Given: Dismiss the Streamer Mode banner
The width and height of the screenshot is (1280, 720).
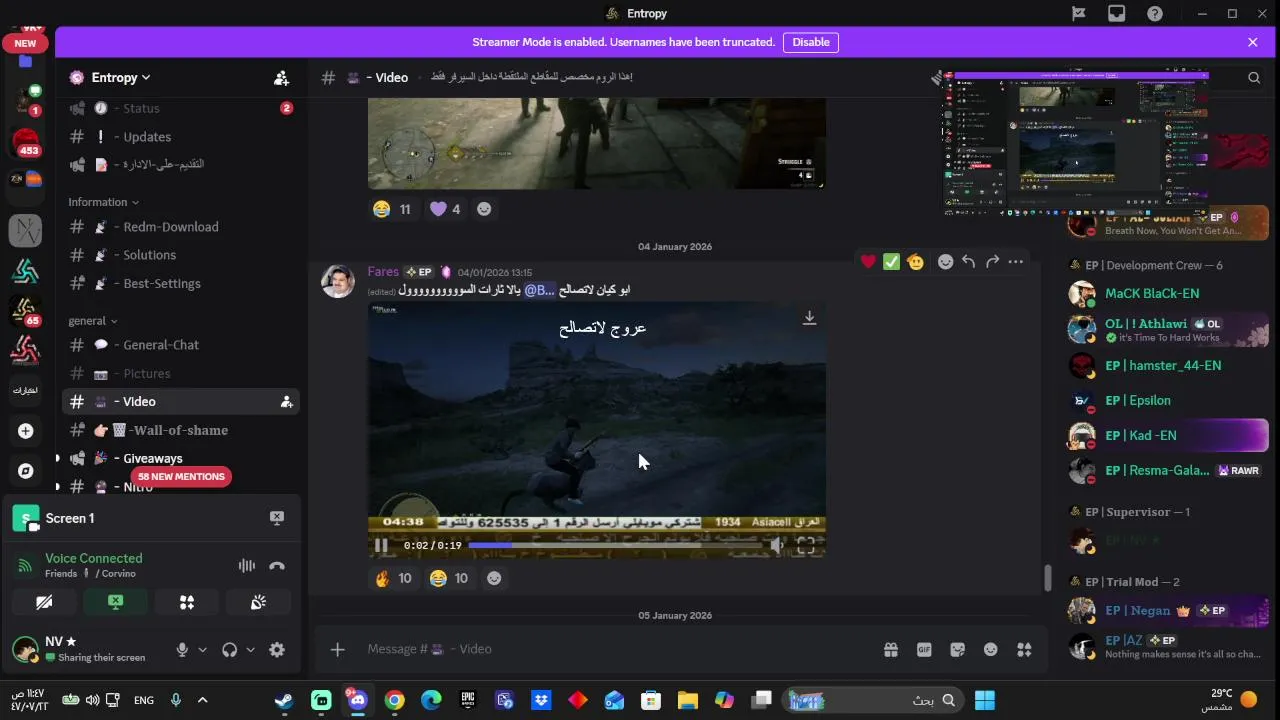Looking at the screenshot, I should 1252,42.
